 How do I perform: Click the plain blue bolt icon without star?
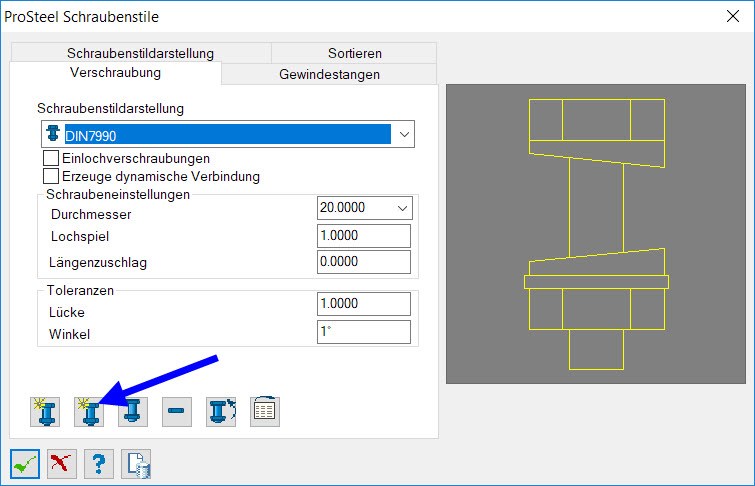coord(133,412)
